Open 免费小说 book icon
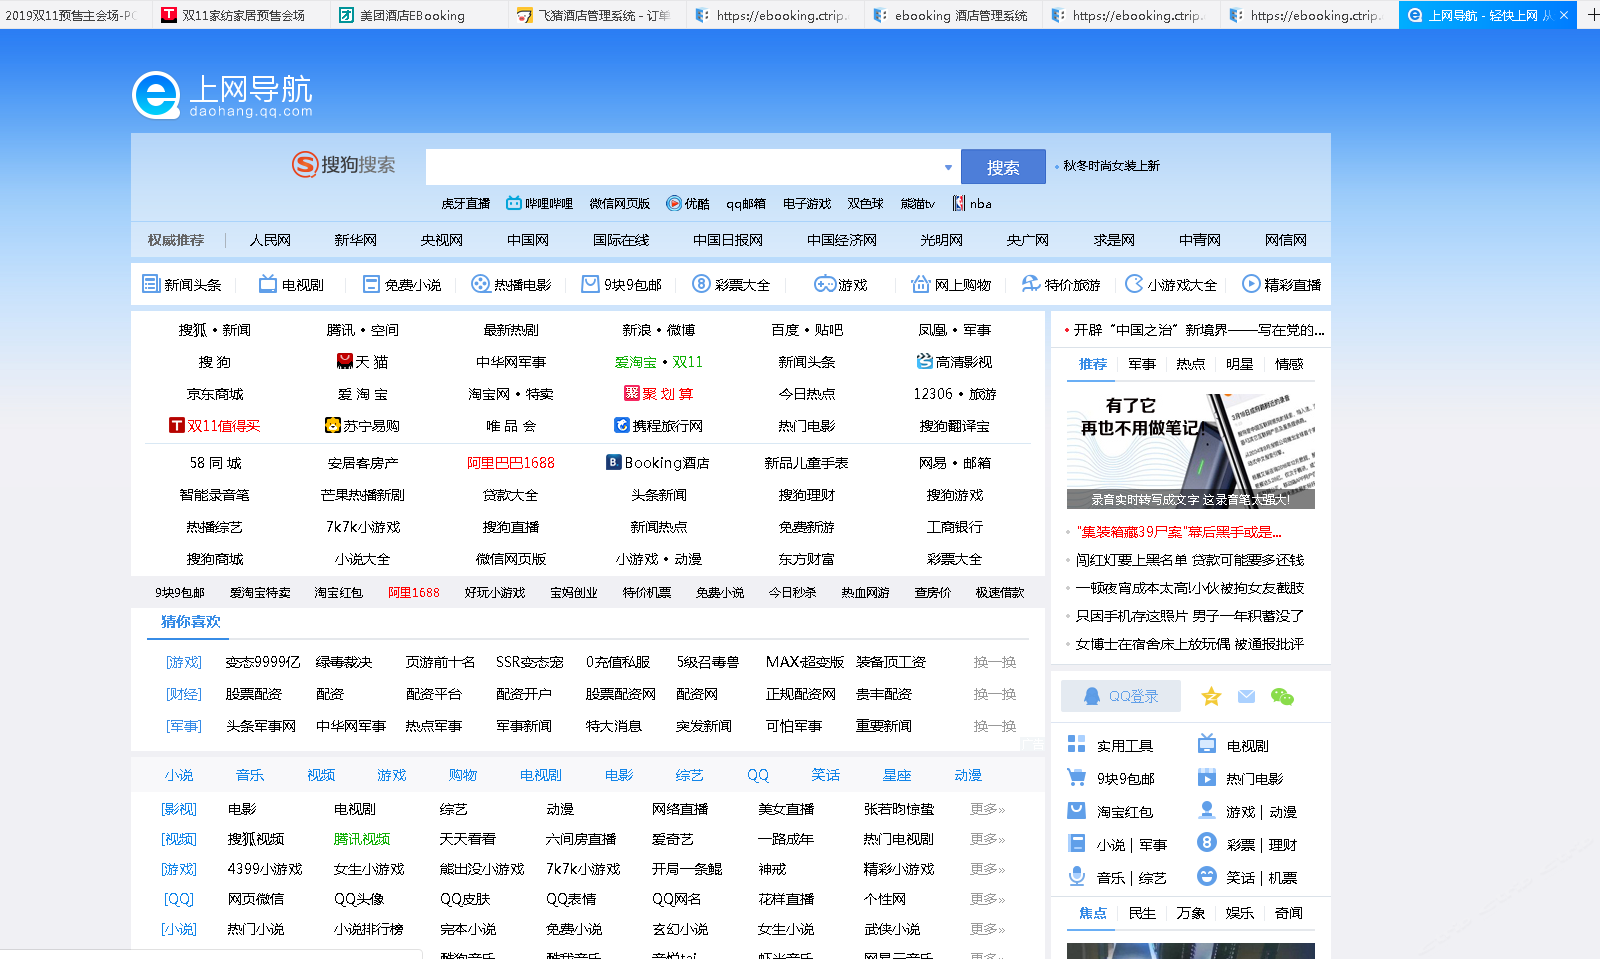Viewport: 1600px width, 959px height. 371,284
